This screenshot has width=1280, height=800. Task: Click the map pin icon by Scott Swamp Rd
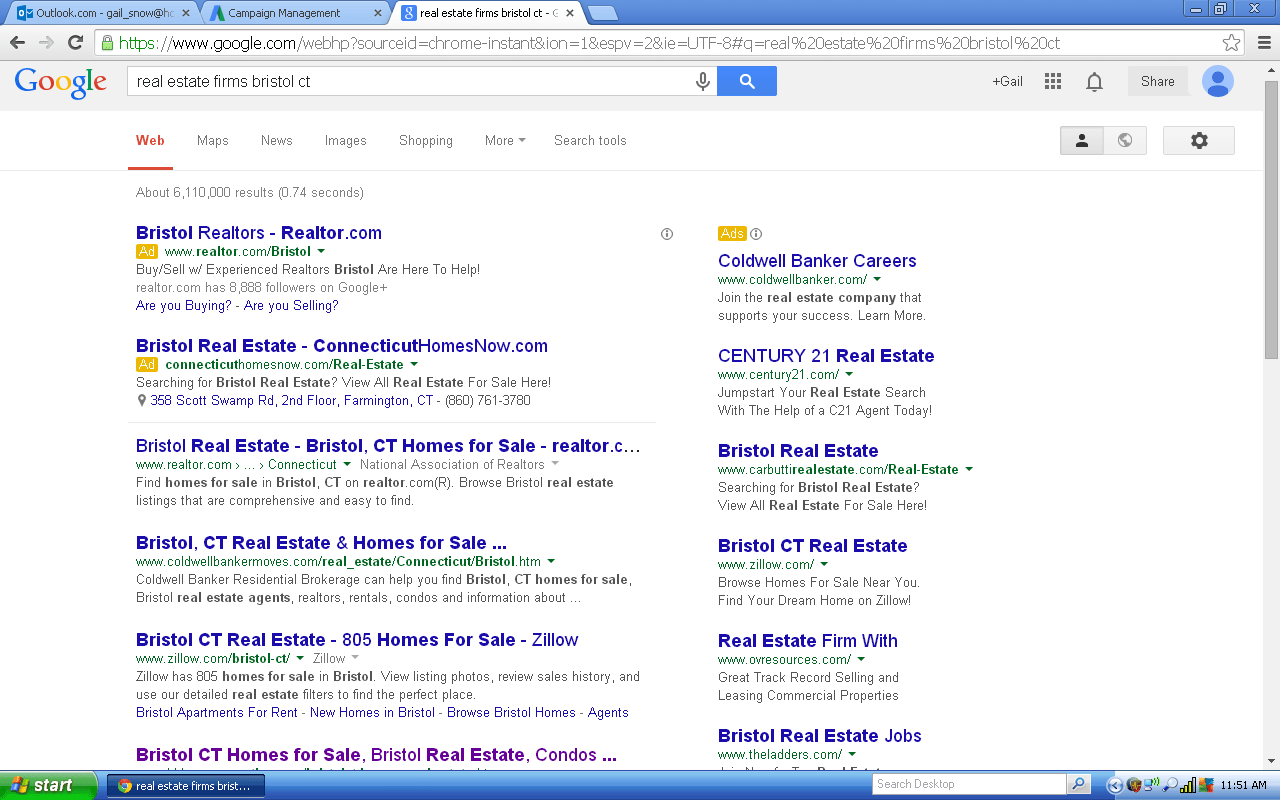point(141,401)
